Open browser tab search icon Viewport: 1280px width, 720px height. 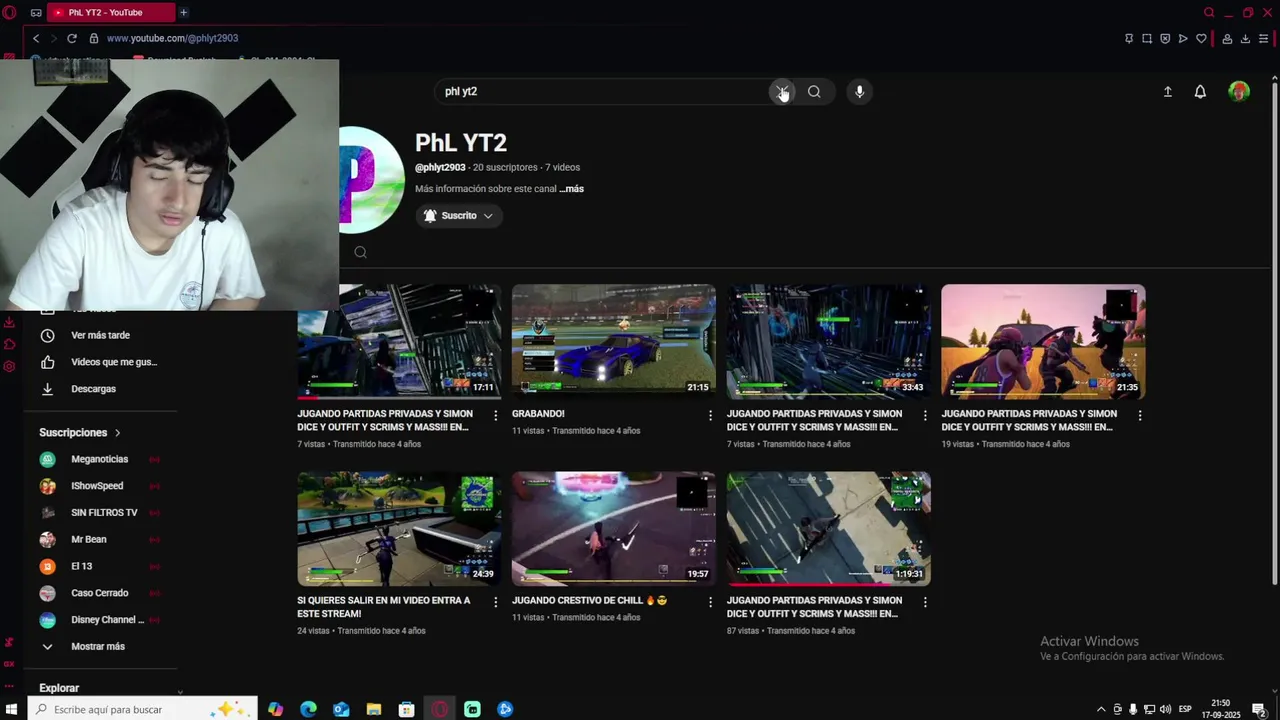1209,12
